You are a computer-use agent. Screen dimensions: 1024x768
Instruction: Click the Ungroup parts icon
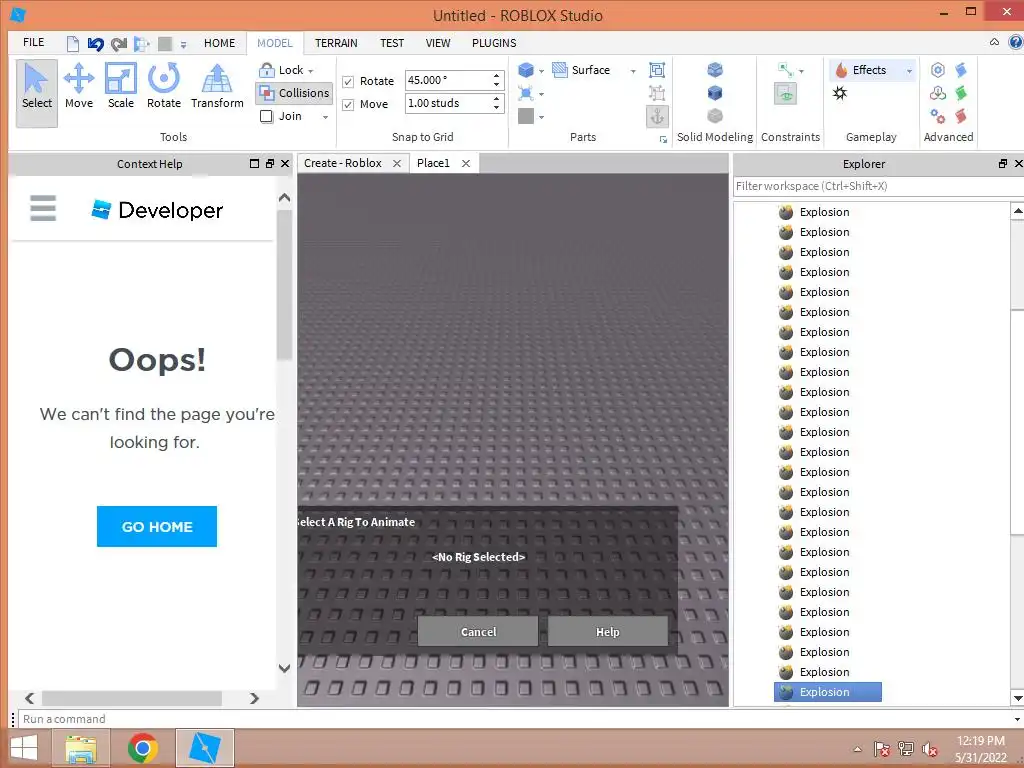click(657, 93)
